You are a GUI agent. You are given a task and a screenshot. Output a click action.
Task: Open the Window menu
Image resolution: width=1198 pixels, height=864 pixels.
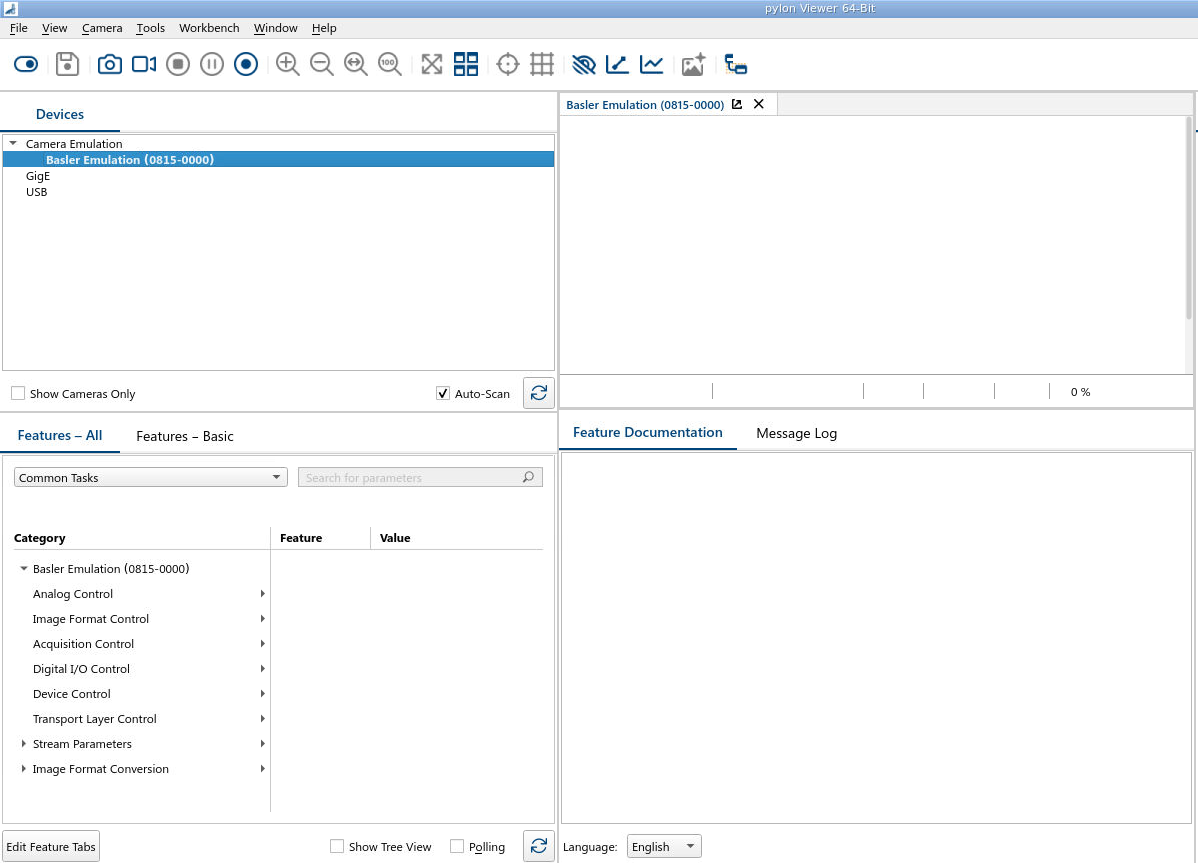tap(275, 28)
